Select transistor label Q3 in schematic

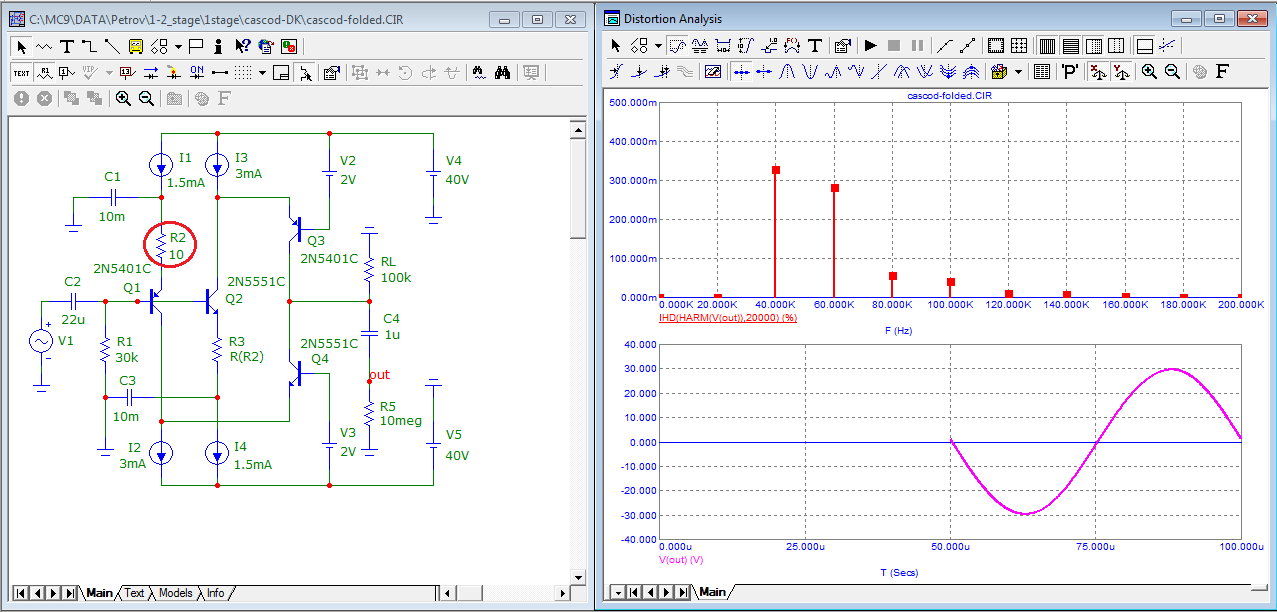pos(316,241)
